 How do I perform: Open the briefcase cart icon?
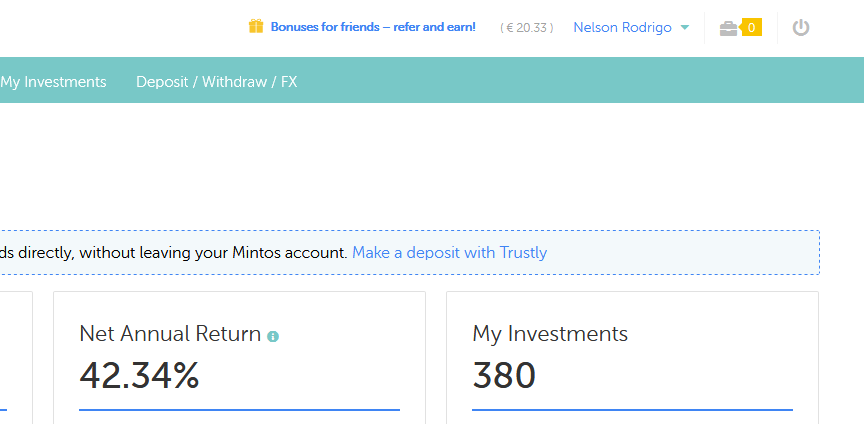point(728,28)
